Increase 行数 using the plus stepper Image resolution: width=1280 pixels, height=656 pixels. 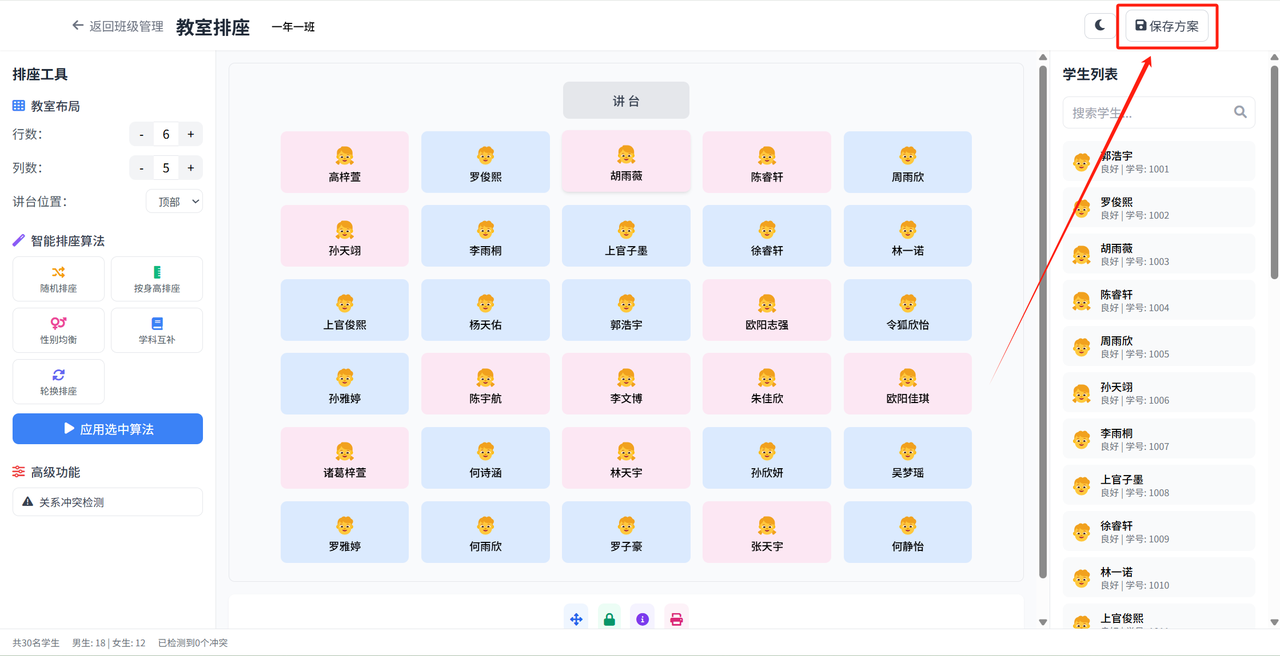pos(187,133)
